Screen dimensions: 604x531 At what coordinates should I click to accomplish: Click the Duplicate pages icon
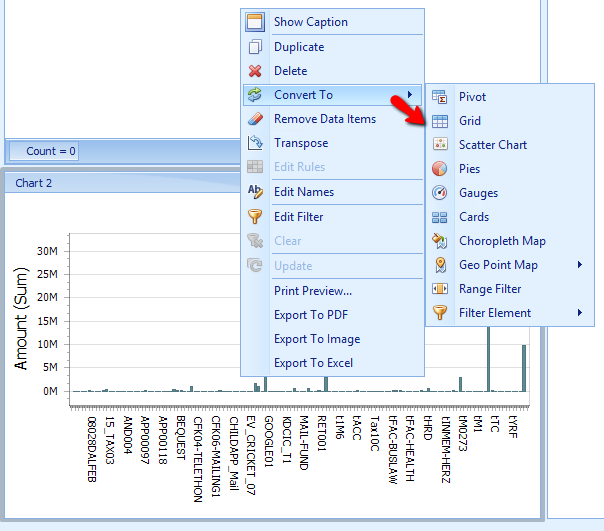pos(255,47)
